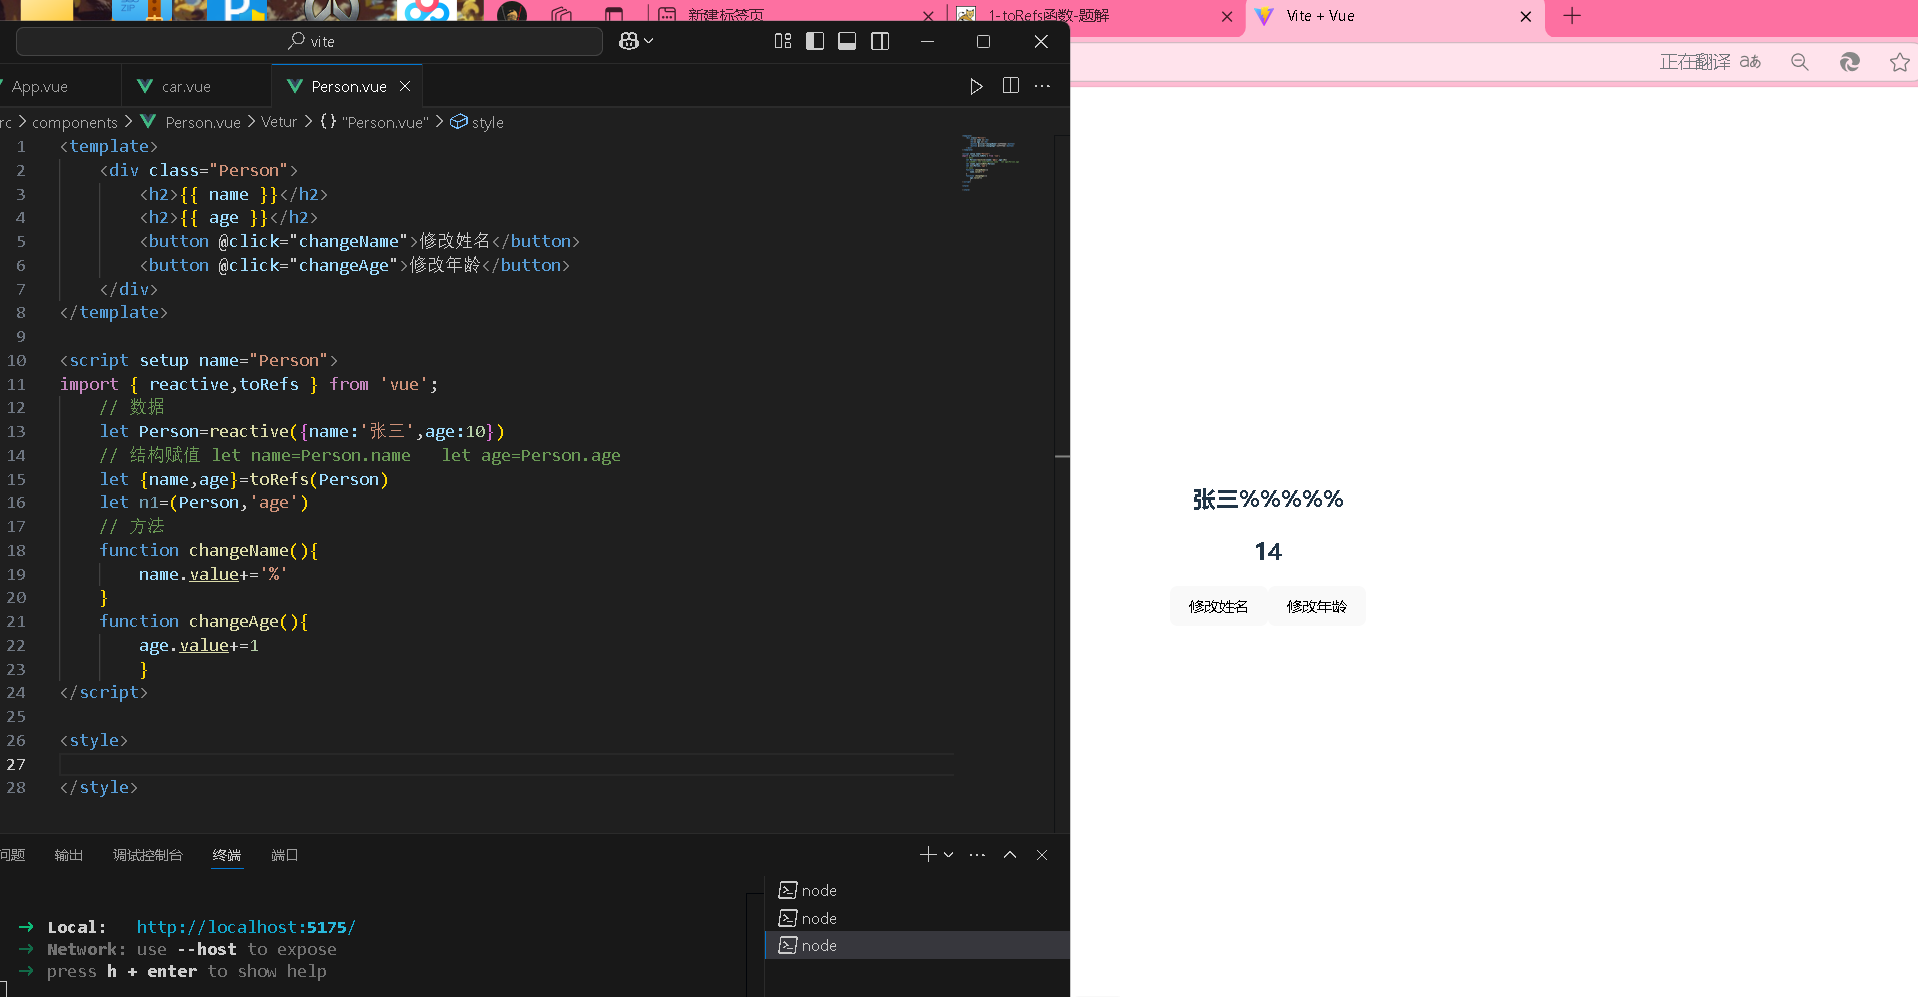
Task: Expand the Copilot dropdown arrow
Action: 649,41
